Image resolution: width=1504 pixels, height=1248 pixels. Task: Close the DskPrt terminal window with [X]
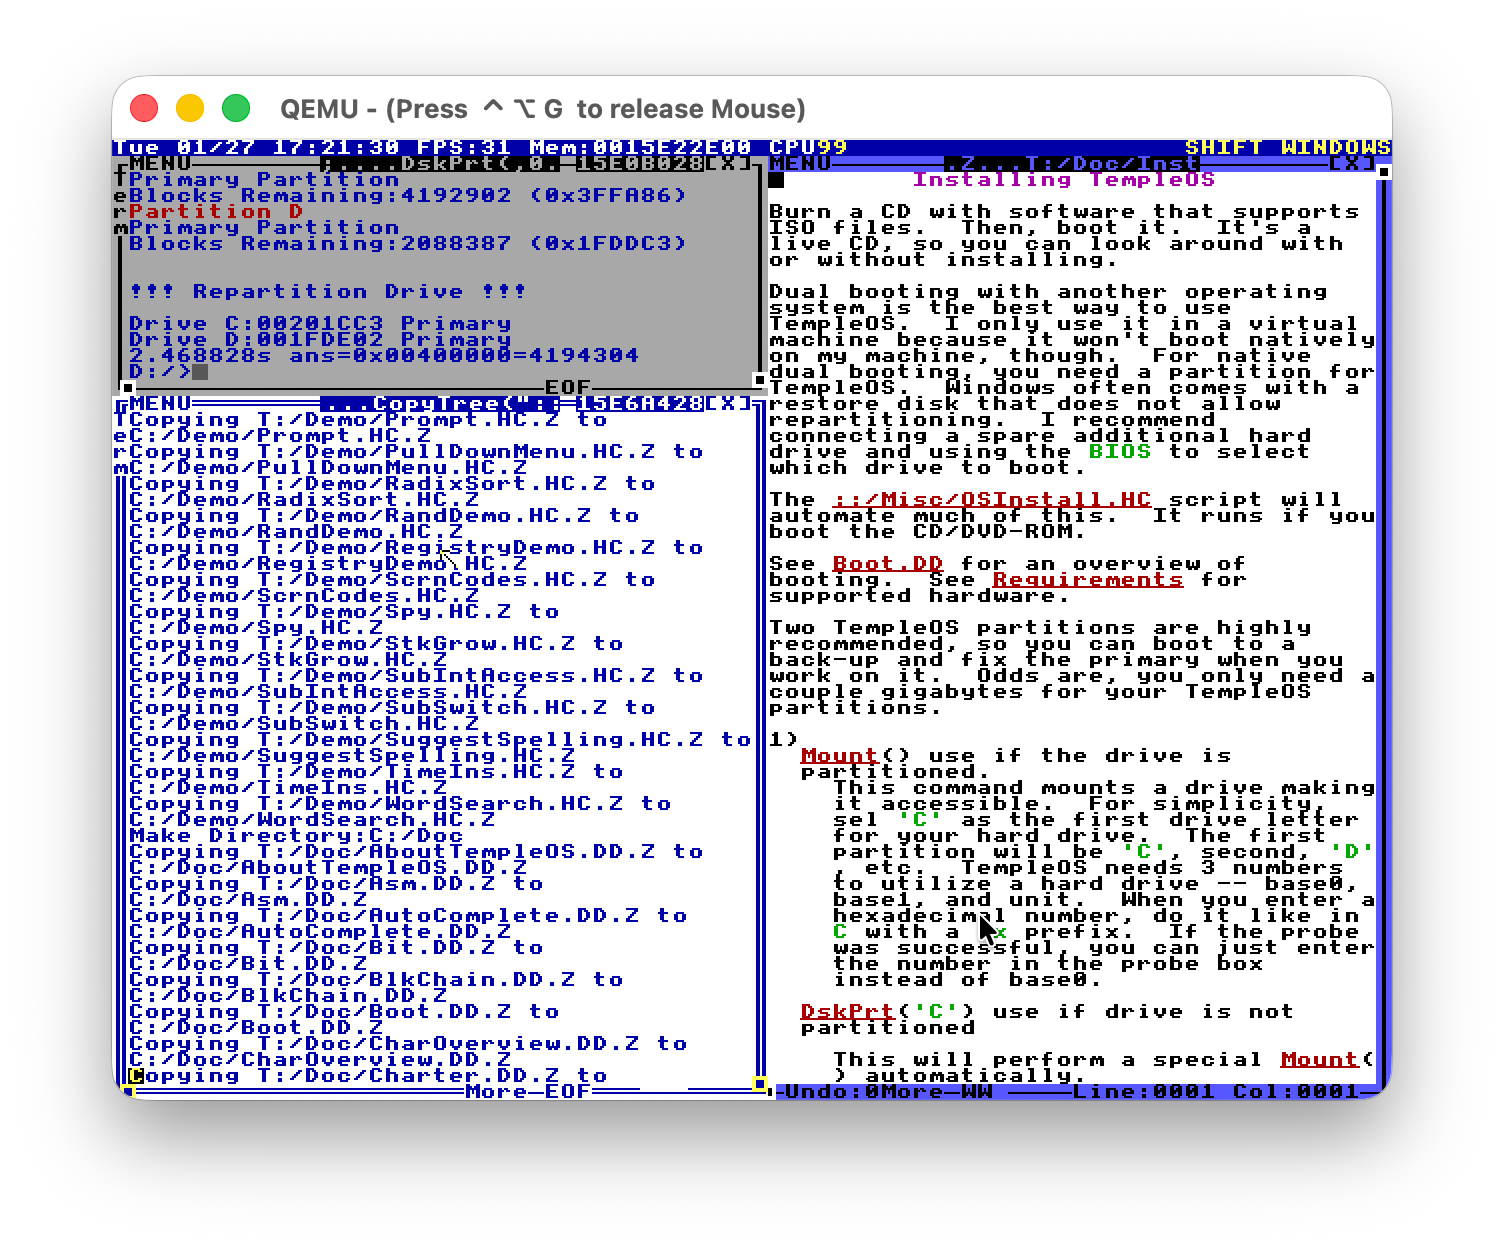click(728, 163)
